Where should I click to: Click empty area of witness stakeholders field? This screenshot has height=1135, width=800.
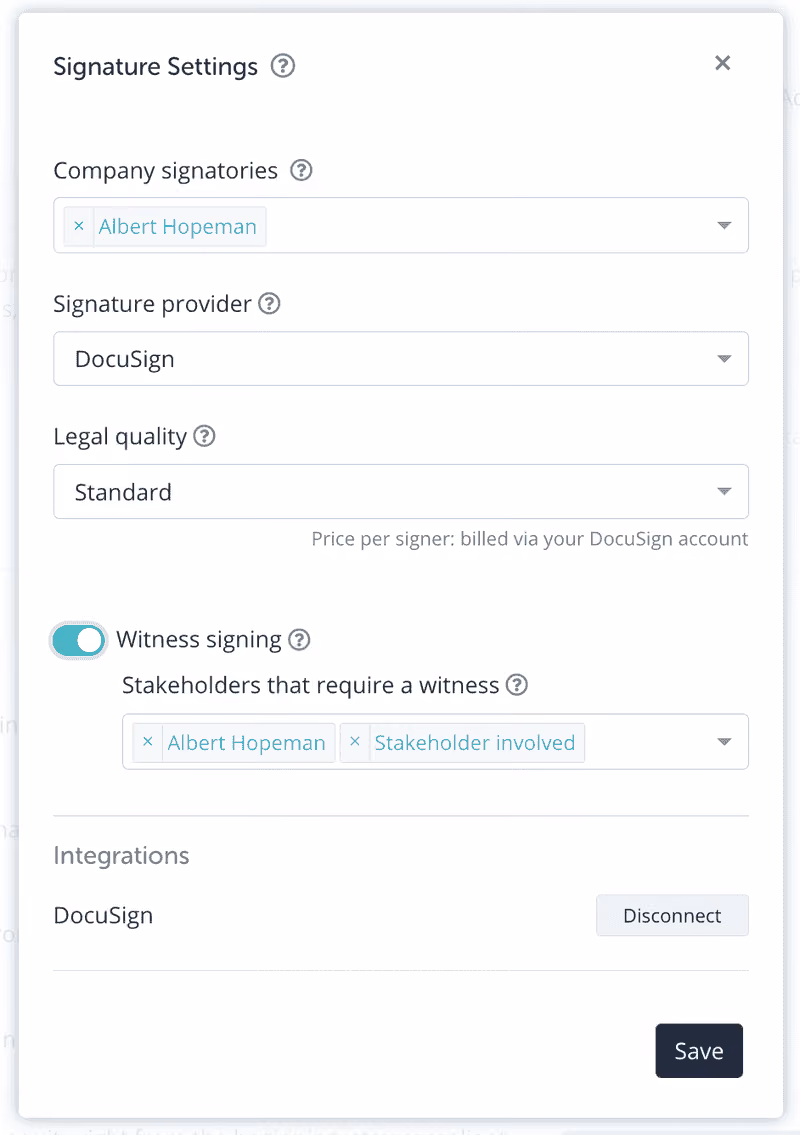(x=648, y=741)
